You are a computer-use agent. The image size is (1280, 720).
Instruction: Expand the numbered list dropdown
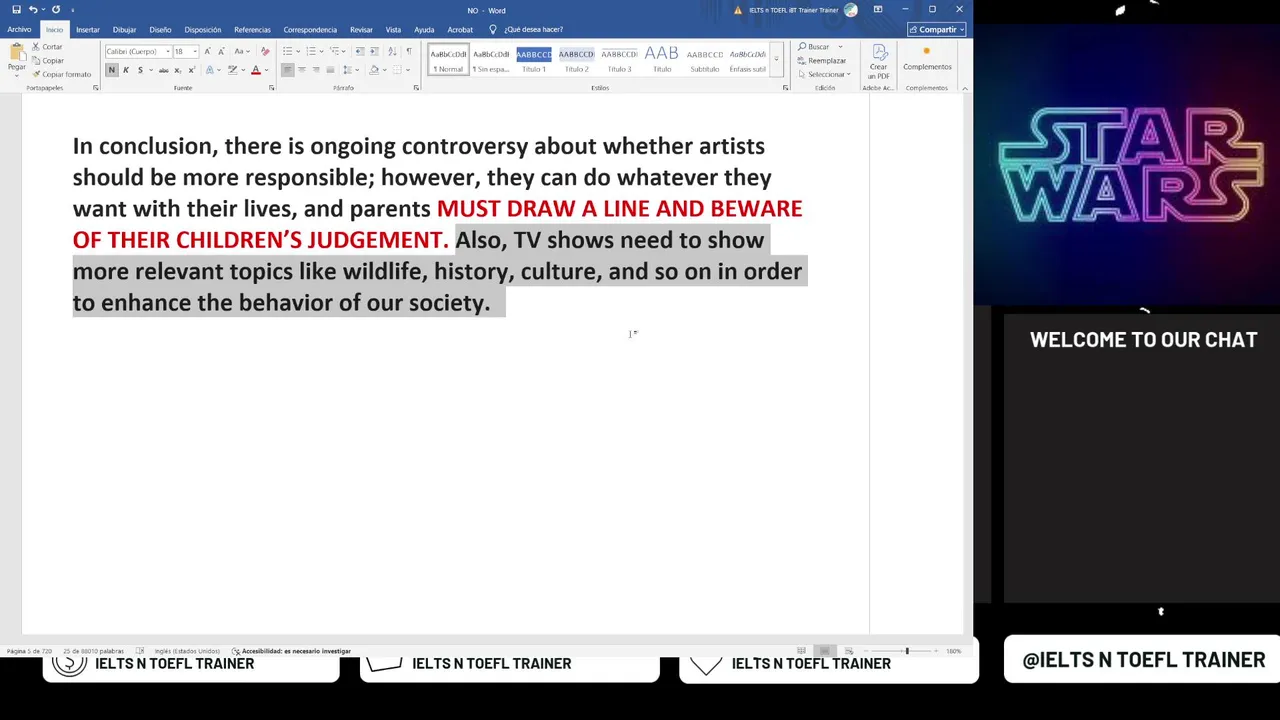pos(321,51)
